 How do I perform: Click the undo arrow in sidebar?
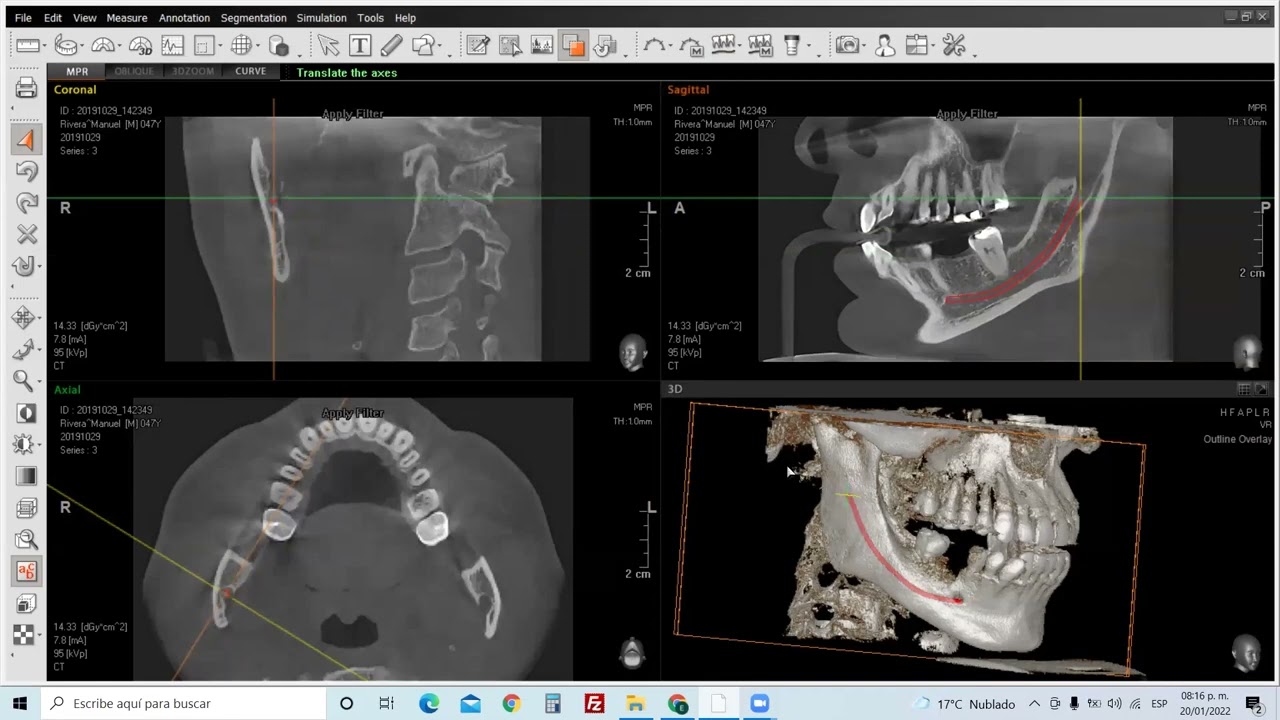pos(26,171)
